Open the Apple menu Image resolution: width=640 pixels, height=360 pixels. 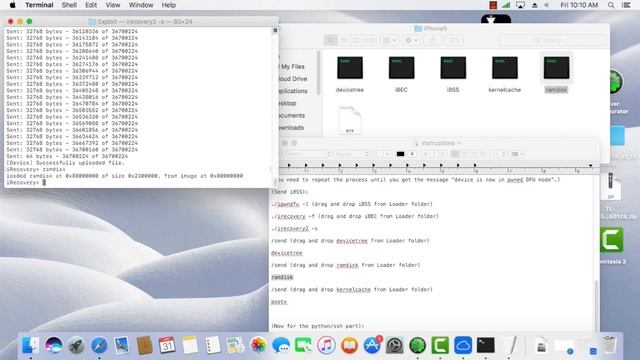click(12, 5)
